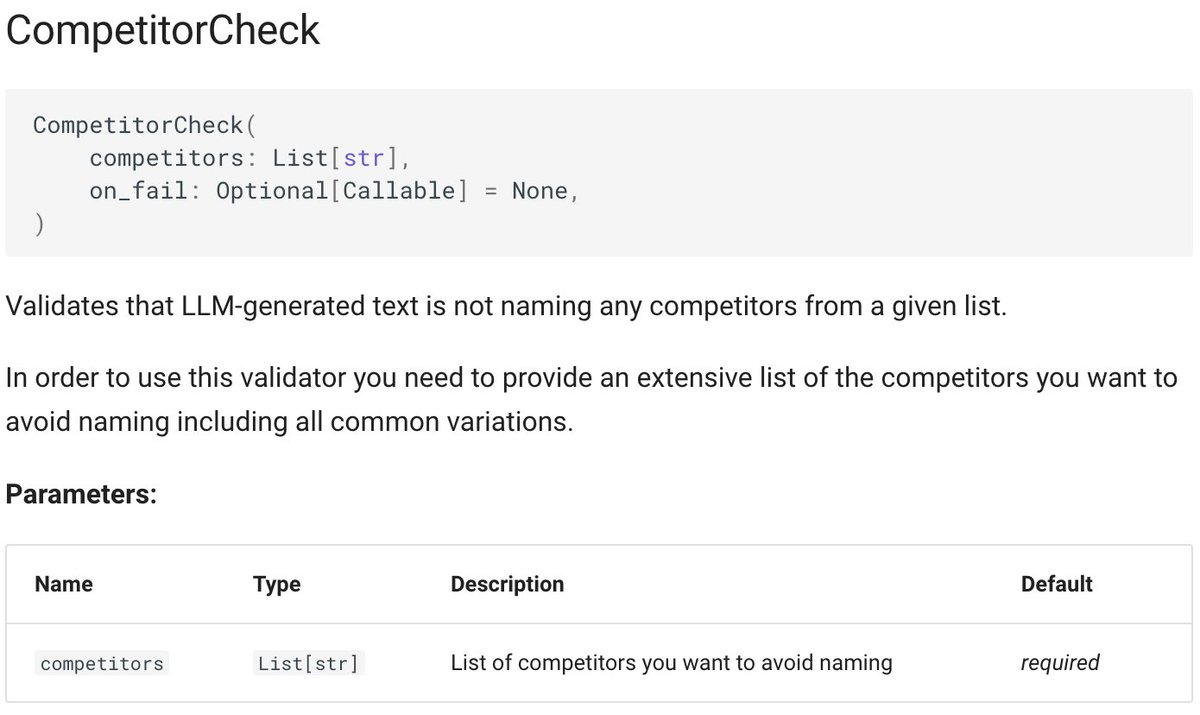Click the paragraph starting 'In order to use this validator'

[591, 400]
